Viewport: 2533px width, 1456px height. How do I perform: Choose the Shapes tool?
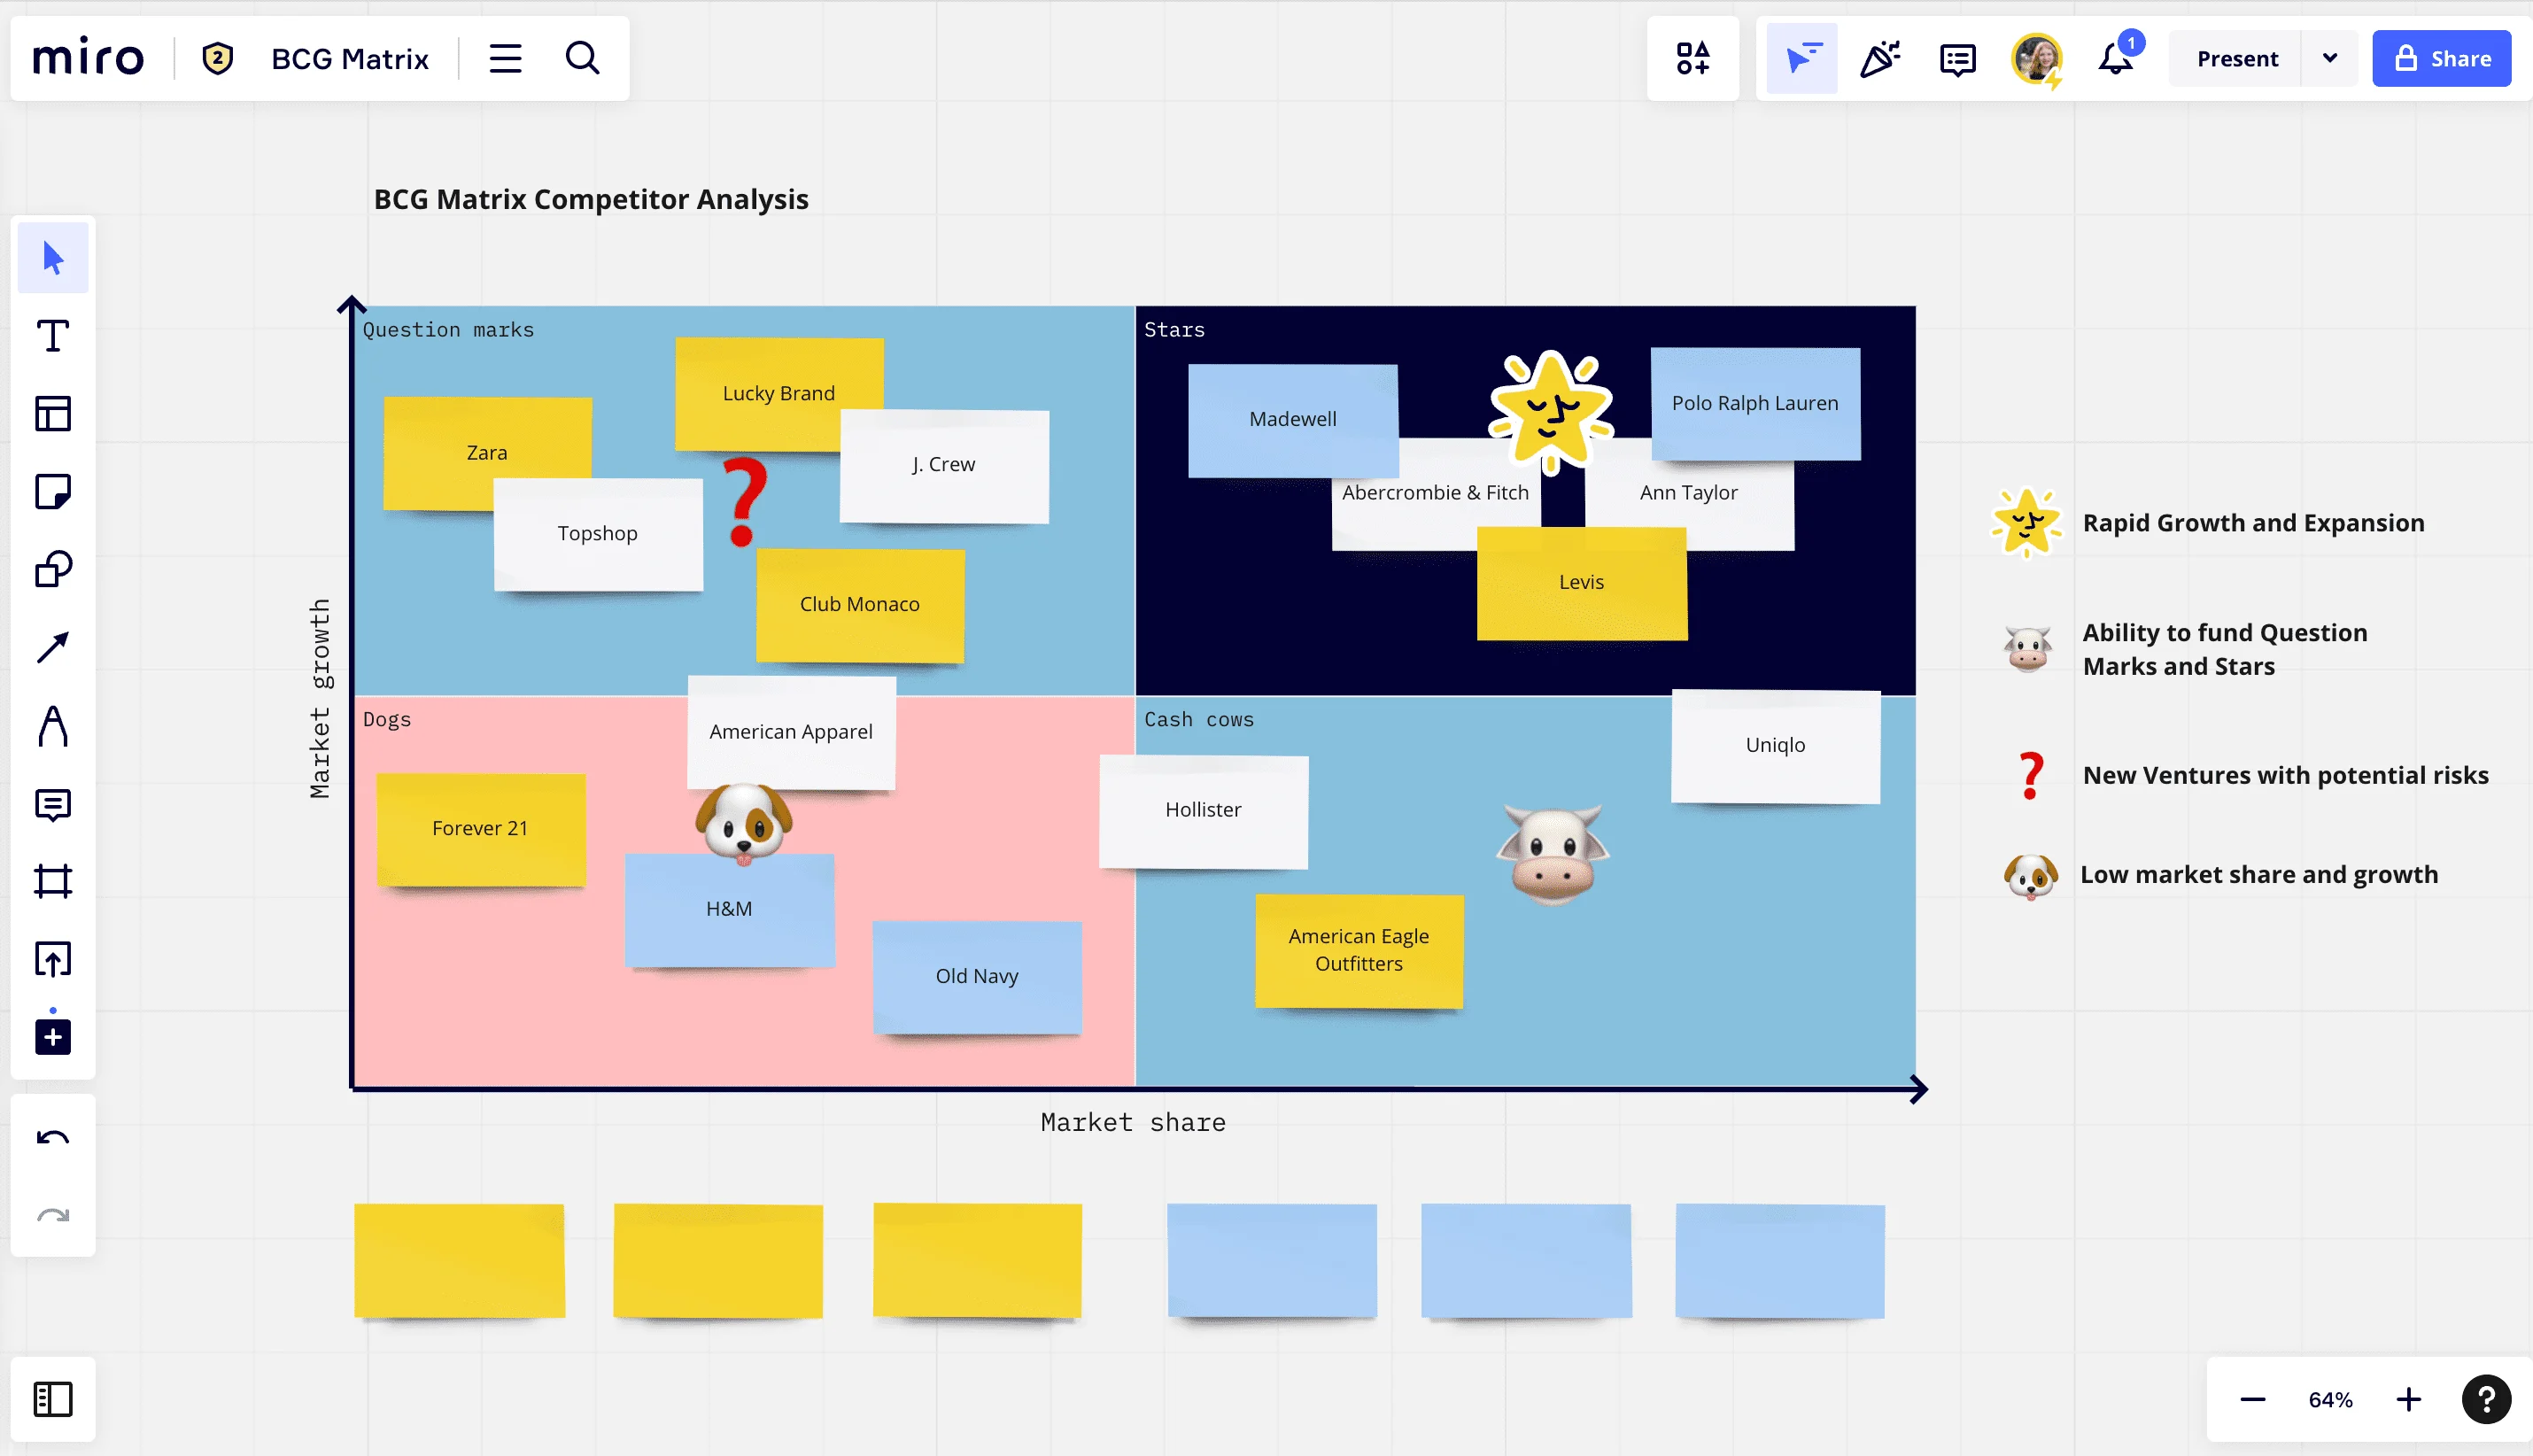[53, 570]
